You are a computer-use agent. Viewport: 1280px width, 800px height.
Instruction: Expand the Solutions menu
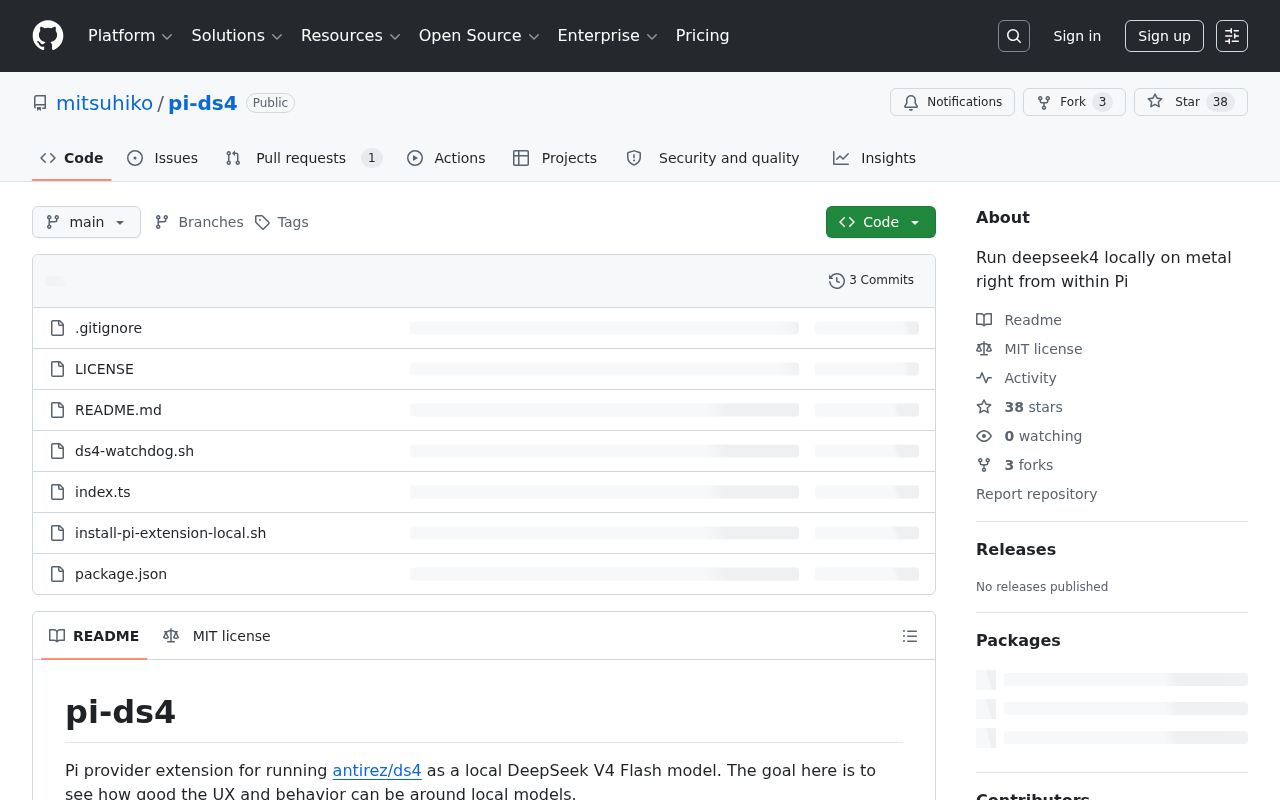(237, 36)
